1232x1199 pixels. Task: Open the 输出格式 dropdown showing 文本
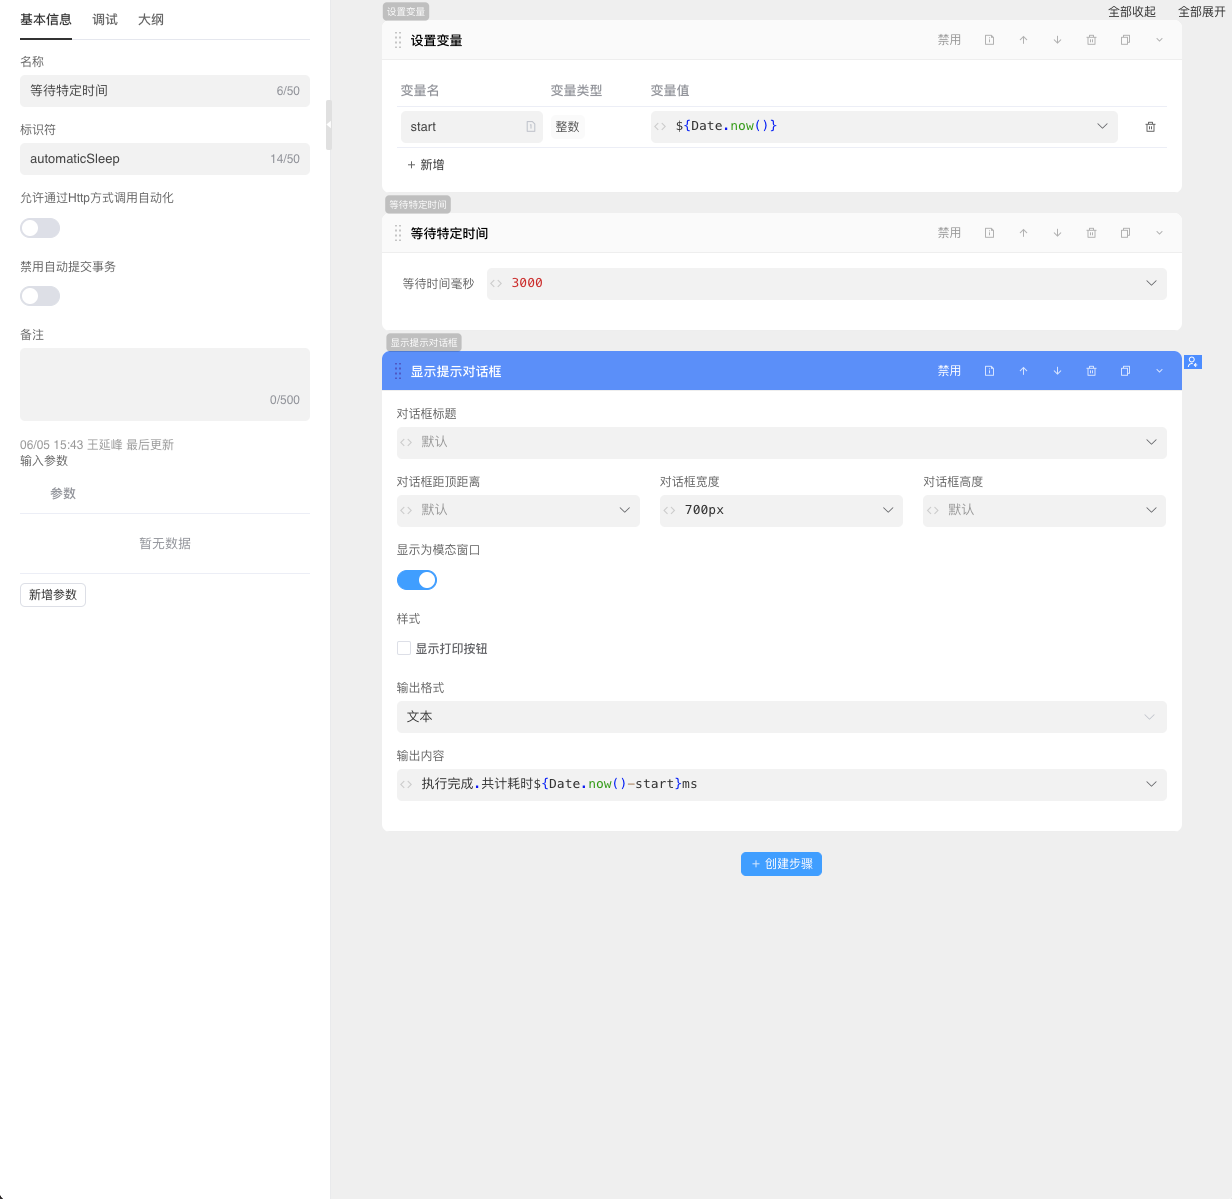781,717
